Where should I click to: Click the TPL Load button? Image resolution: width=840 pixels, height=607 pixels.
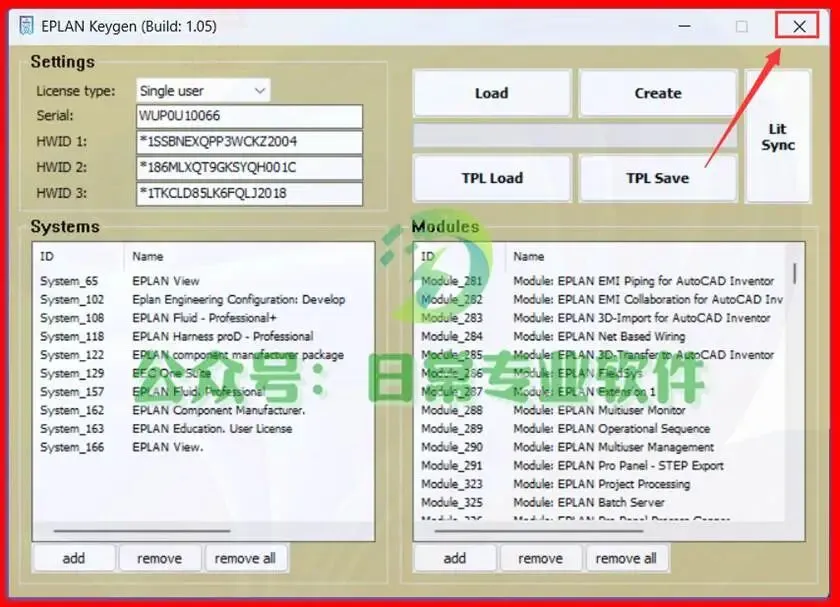click(492, 178)
